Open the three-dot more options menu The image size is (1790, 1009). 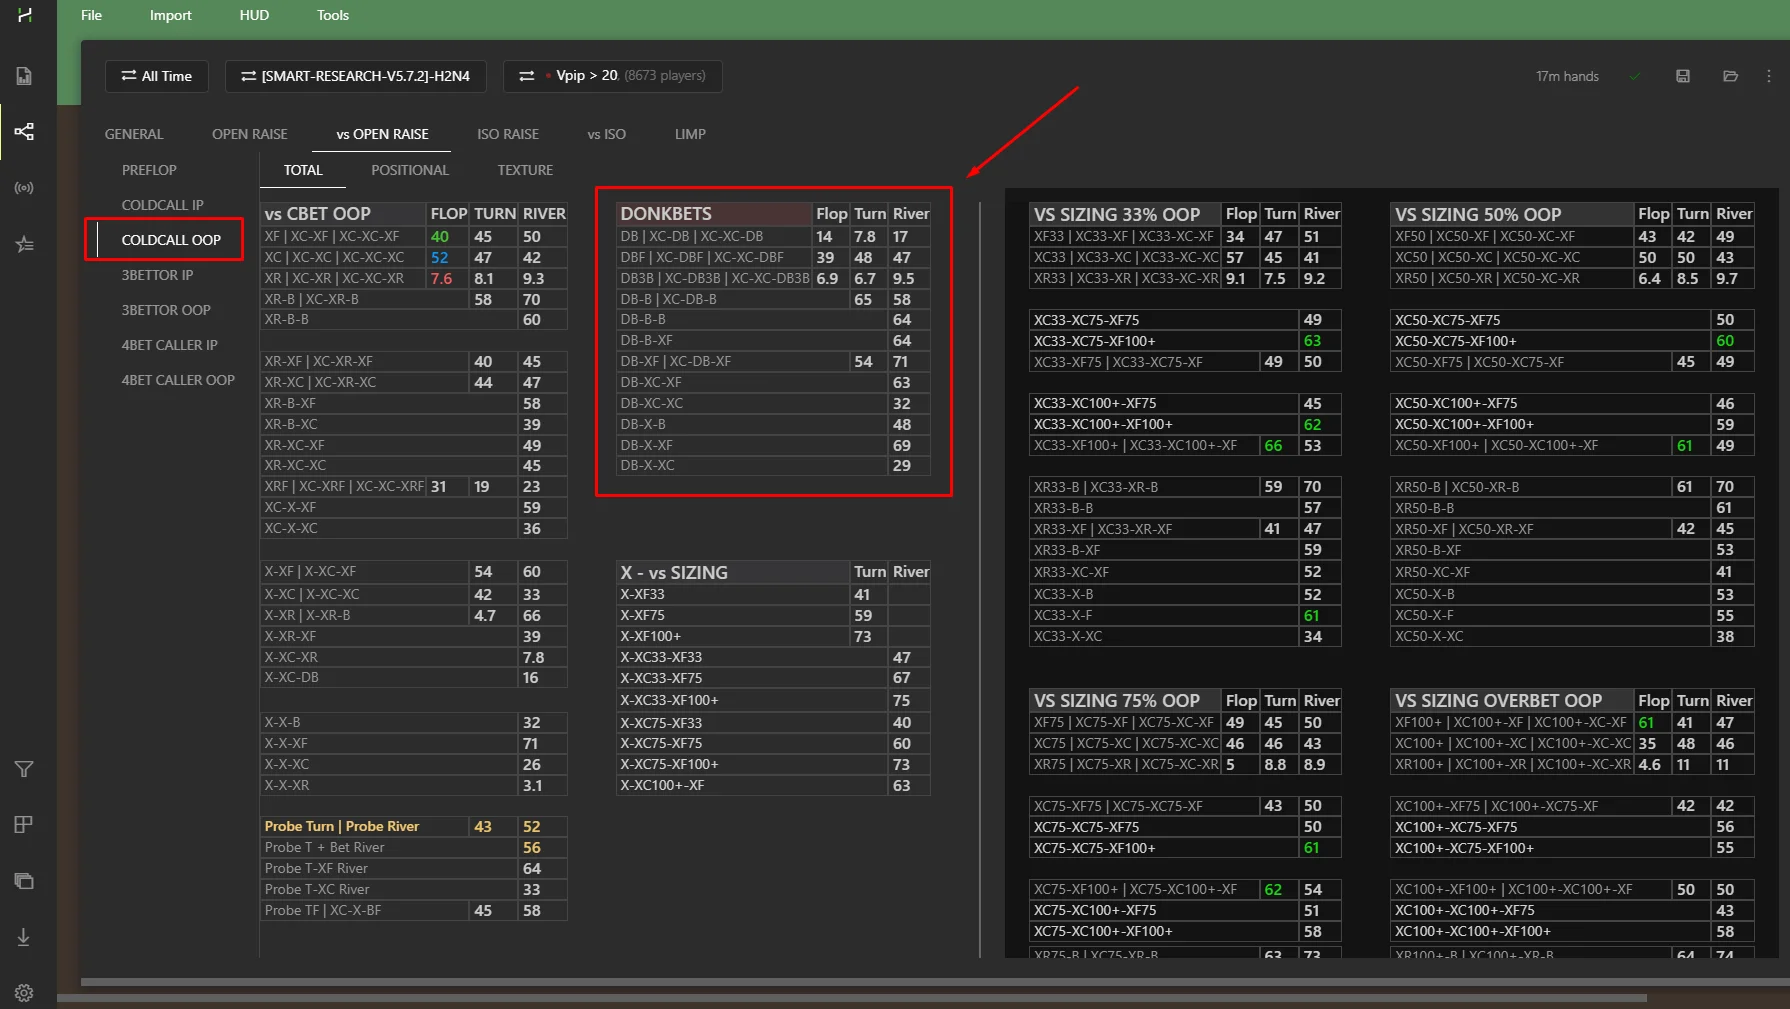(1768, 76)
